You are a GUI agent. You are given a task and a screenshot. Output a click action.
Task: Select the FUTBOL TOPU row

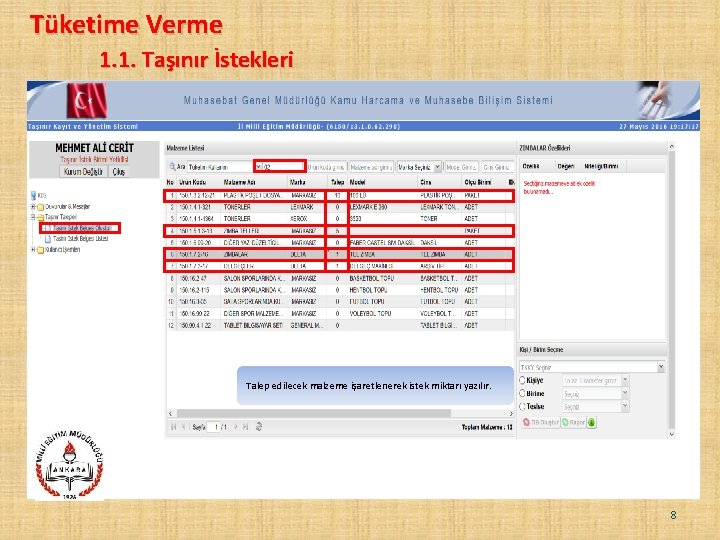click(339, 302)
